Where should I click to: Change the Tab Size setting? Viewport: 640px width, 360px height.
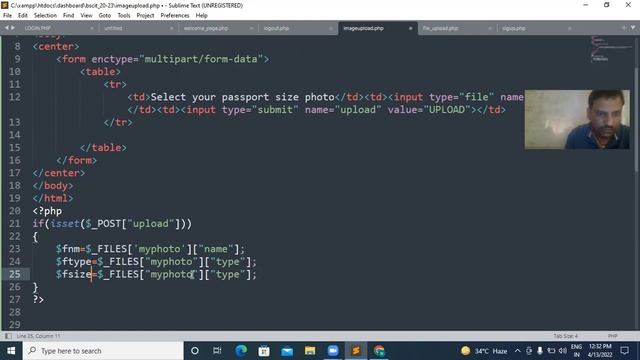point(566,336)
